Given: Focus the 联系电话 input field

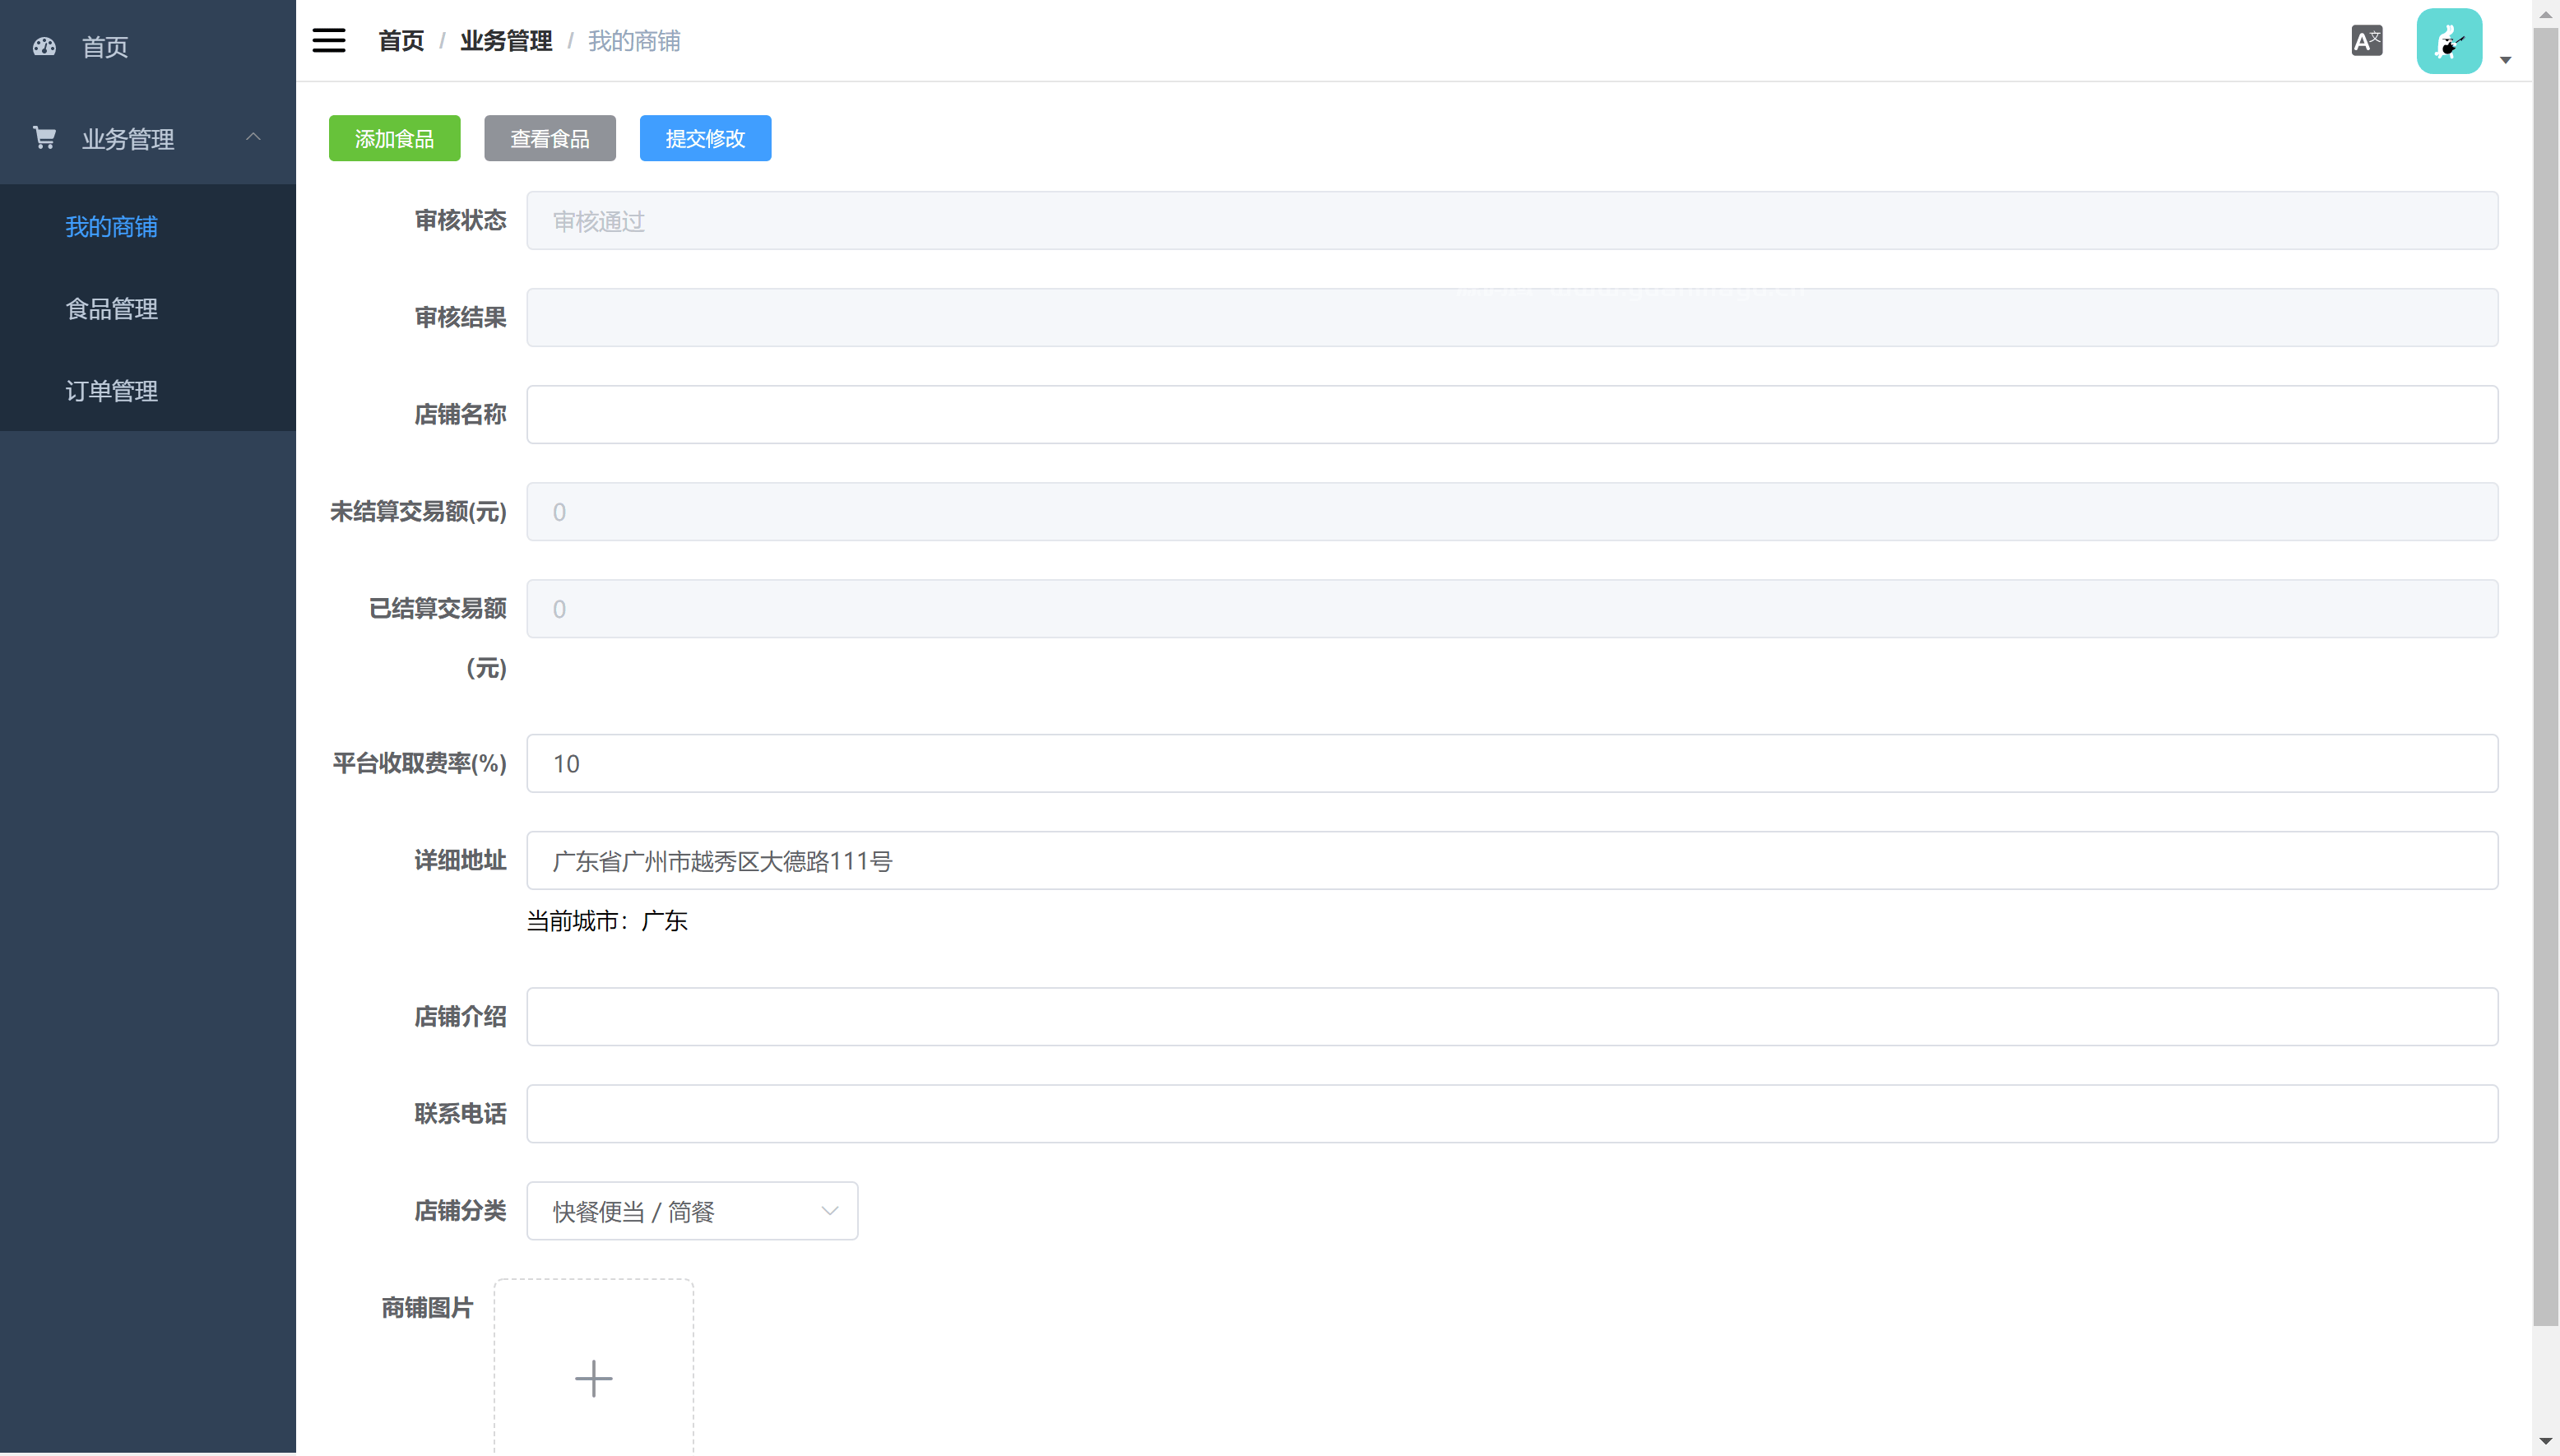Looking at the screenshot, I should tap(1512, 1113).
